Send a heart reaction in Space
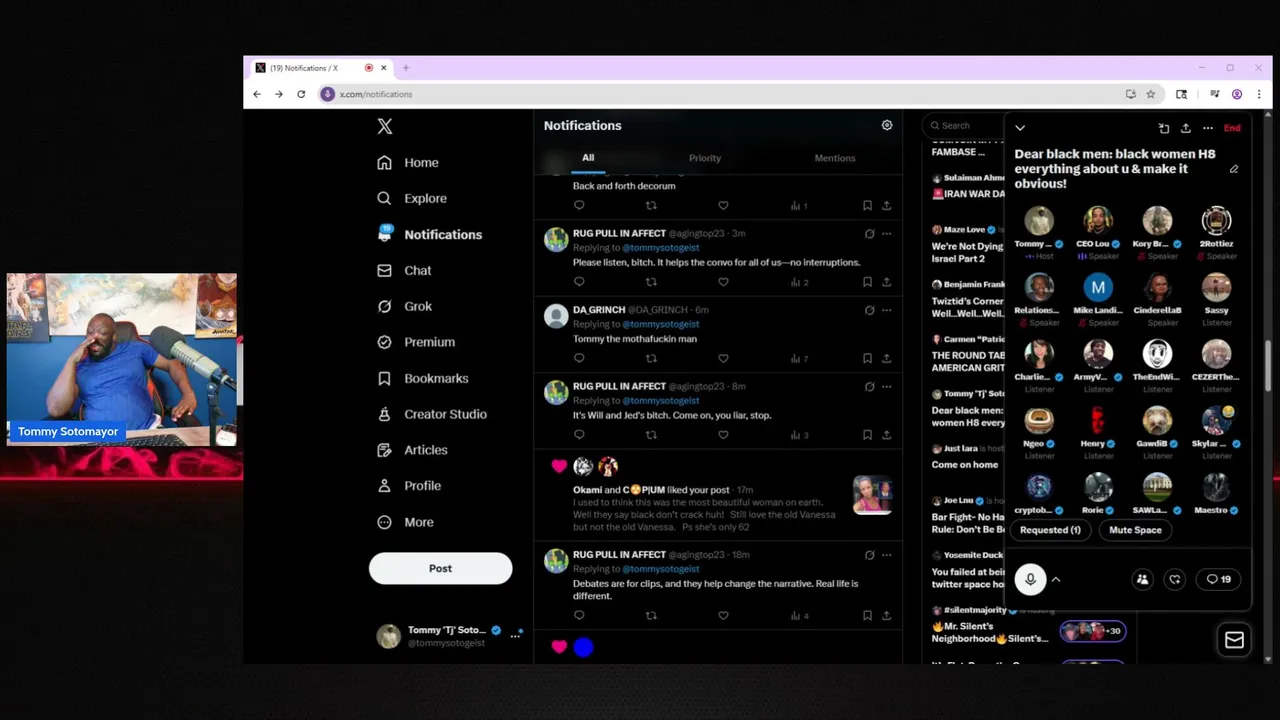1280x720 pixels. pos(1175,579)
